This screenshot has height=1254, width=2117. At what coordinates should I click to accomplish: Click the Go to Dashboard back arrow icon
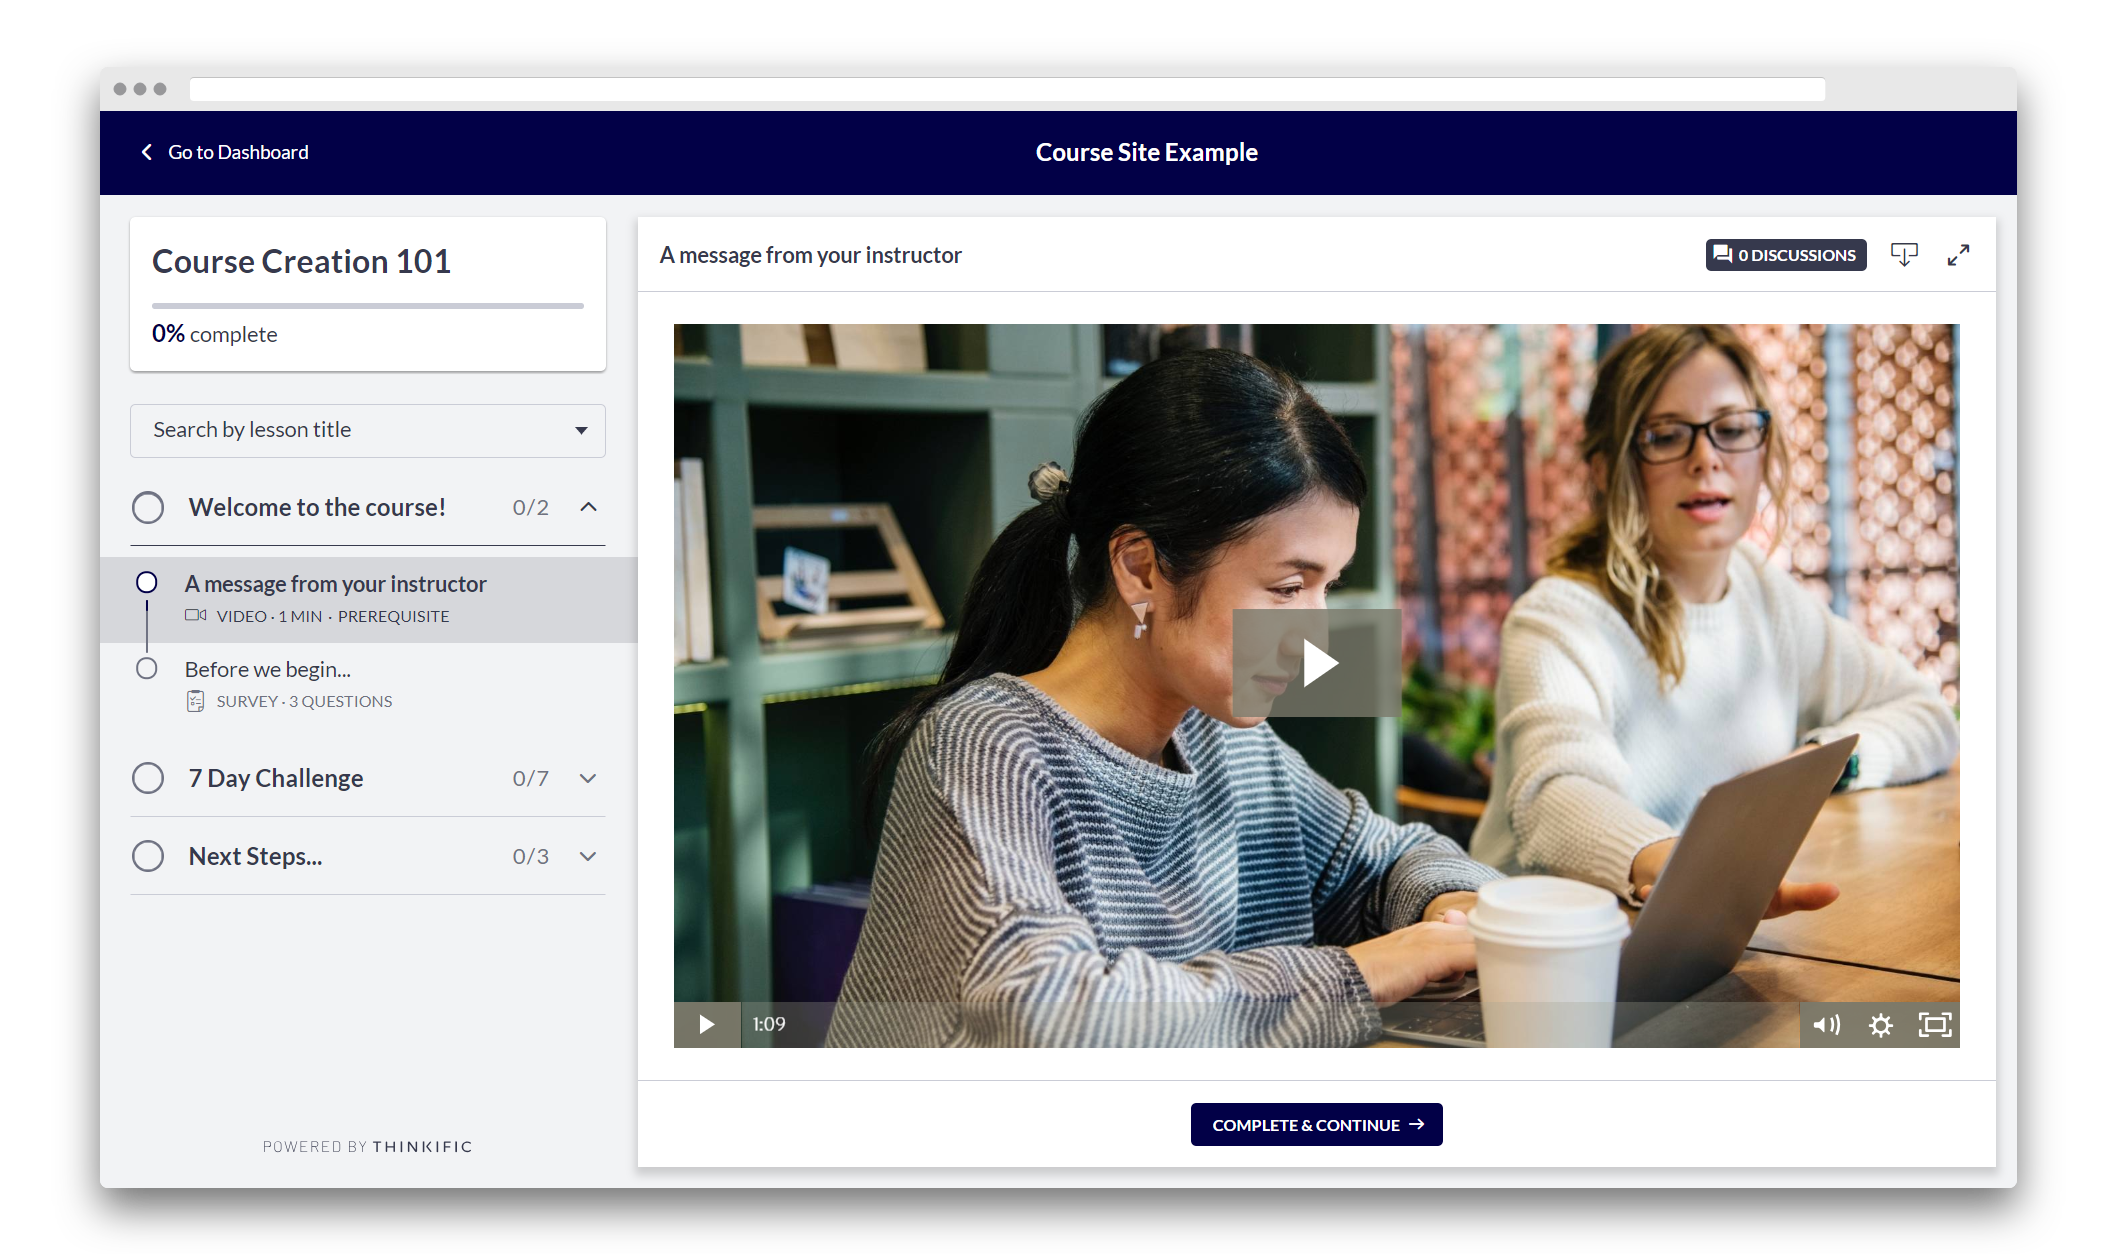(145, 151)
